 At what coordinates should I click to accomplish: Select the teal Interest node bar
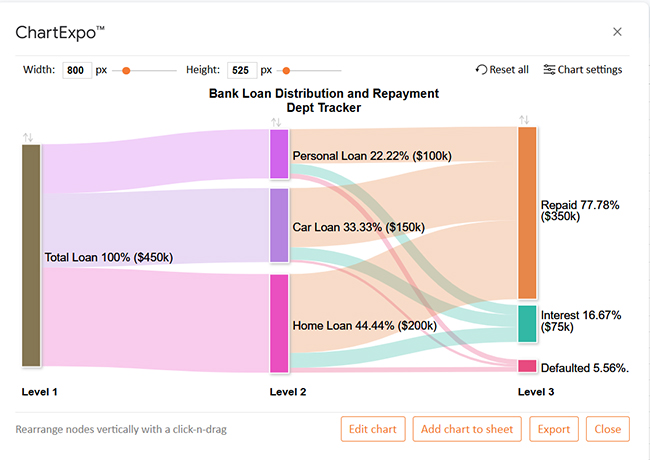click(x=527, y=324)
